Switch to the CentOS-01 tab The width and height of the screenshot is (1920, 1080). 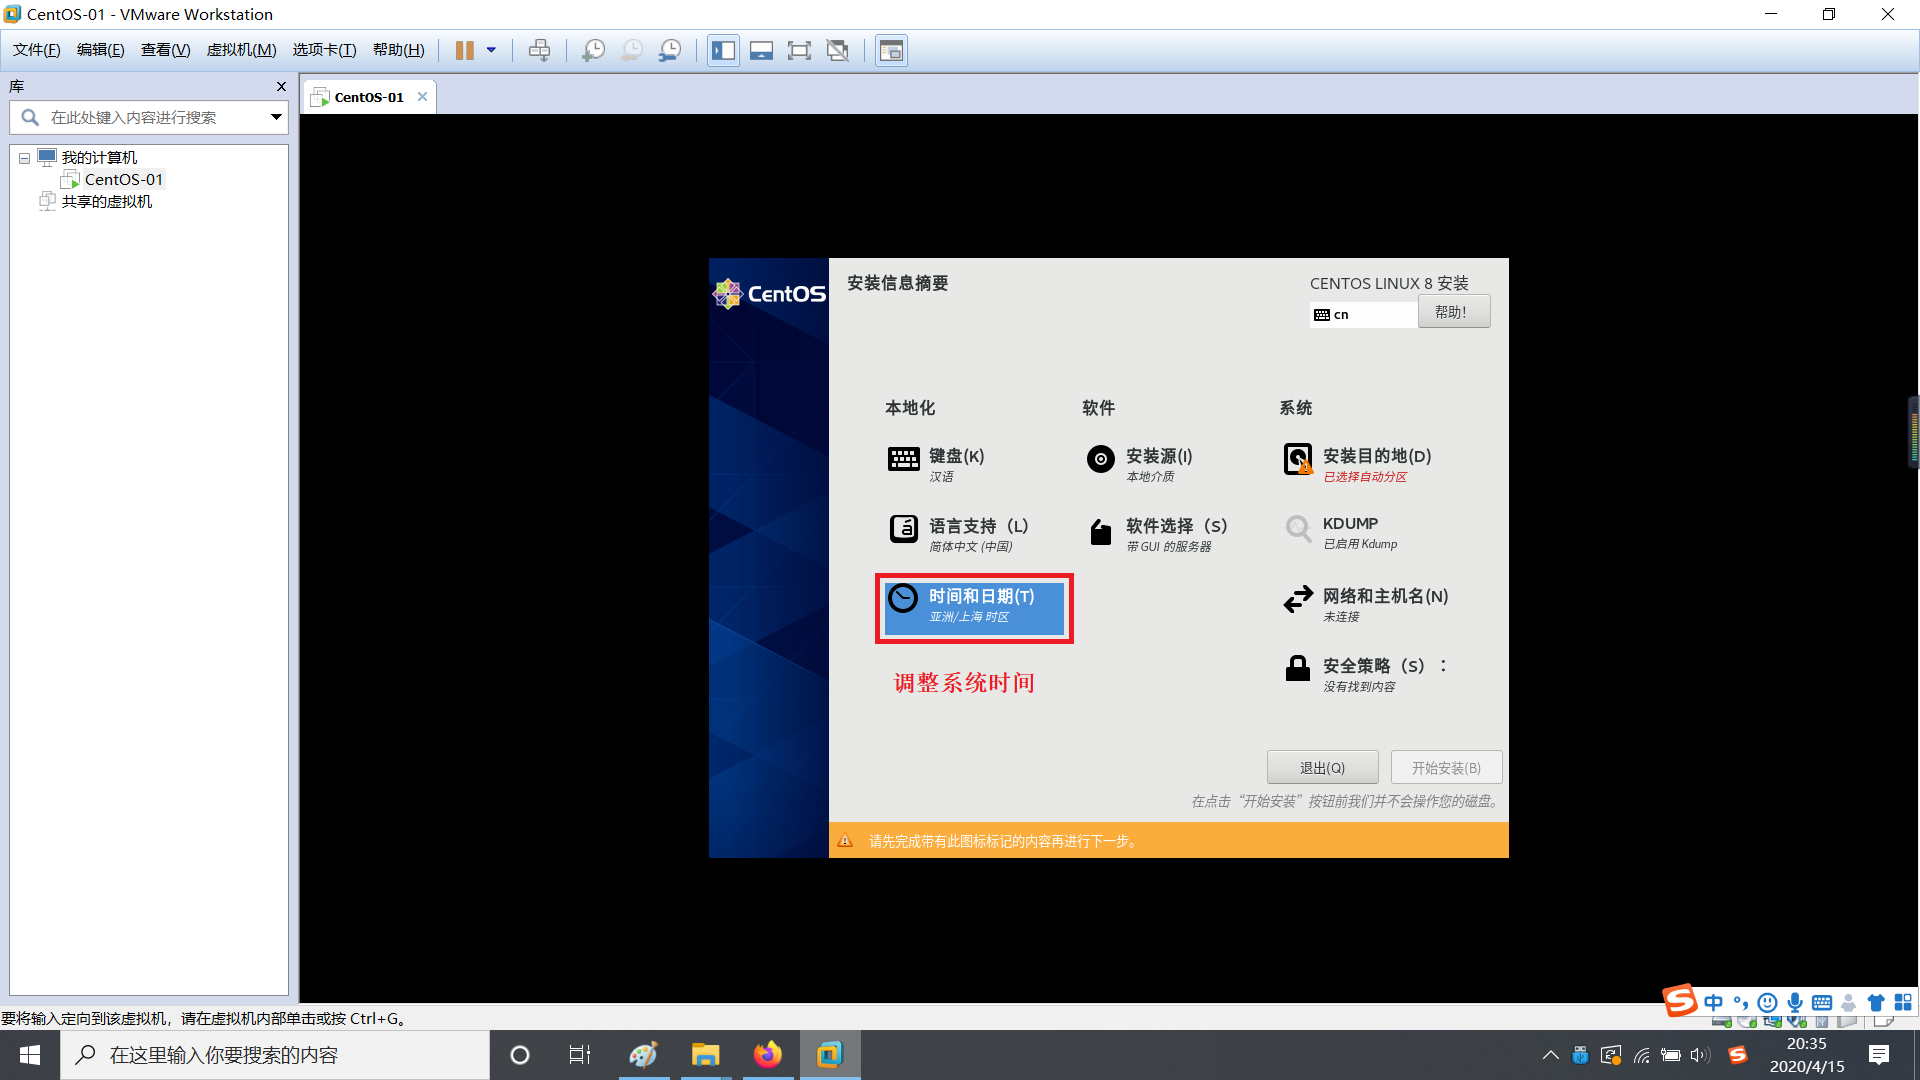pos(369,97)
